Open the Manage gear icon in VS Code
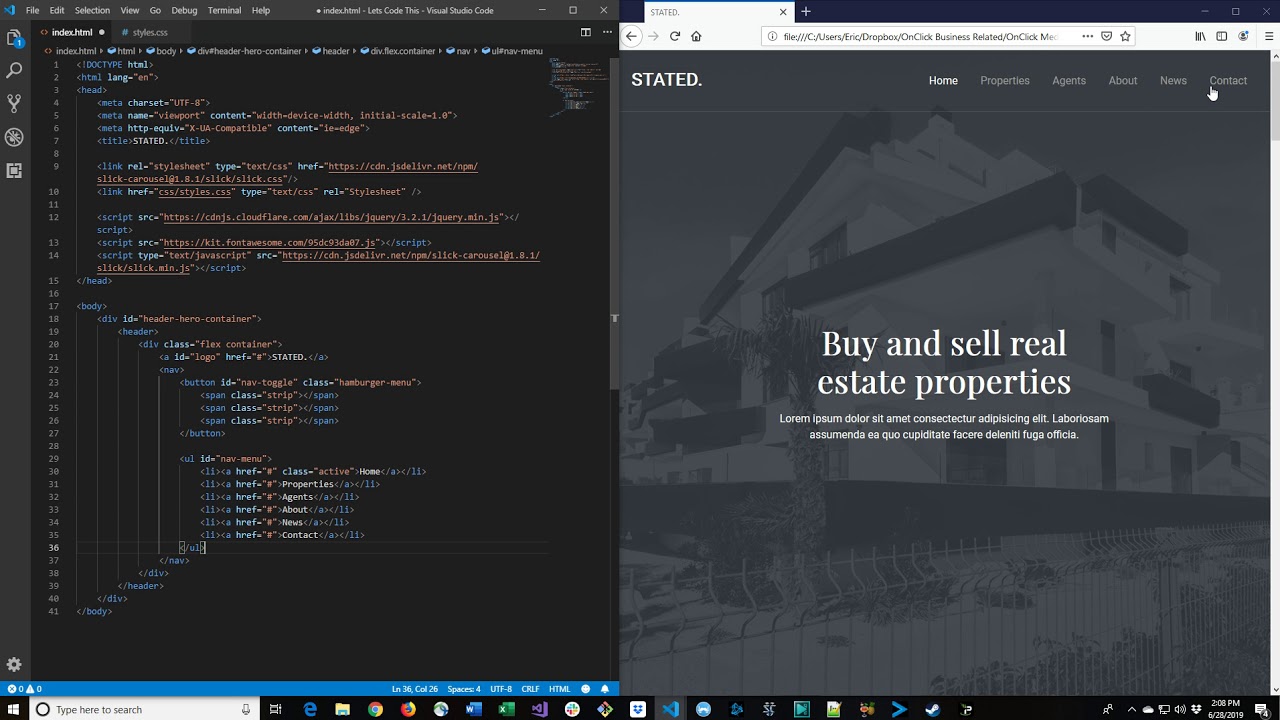 click(x=14, y=665)
